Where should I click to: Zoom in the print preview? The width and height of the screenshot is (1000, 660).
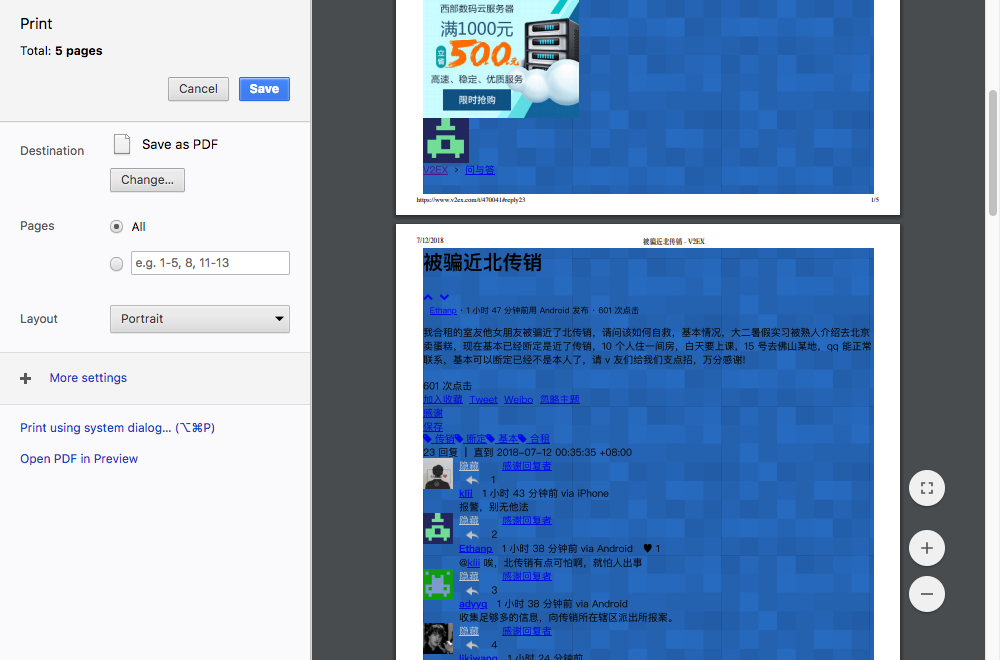(927, 548)
